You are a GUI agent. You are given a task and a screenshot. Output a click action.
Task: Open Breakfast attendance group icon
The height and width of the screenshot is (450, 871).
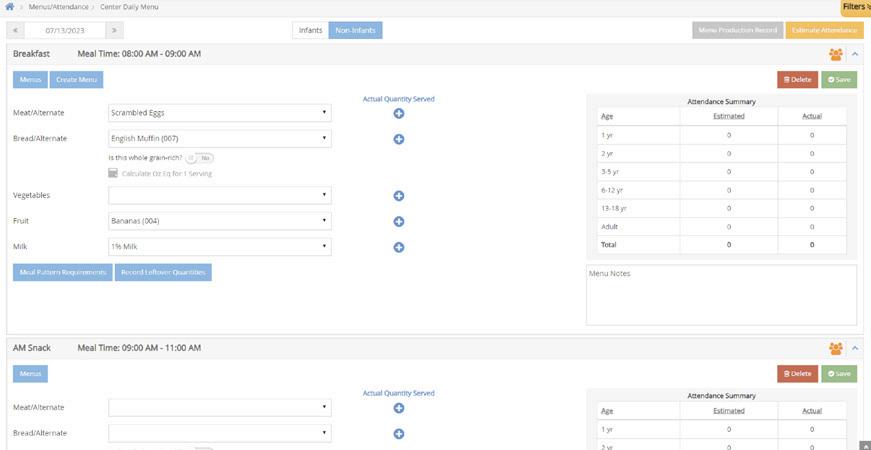click(x=835, y=54)
